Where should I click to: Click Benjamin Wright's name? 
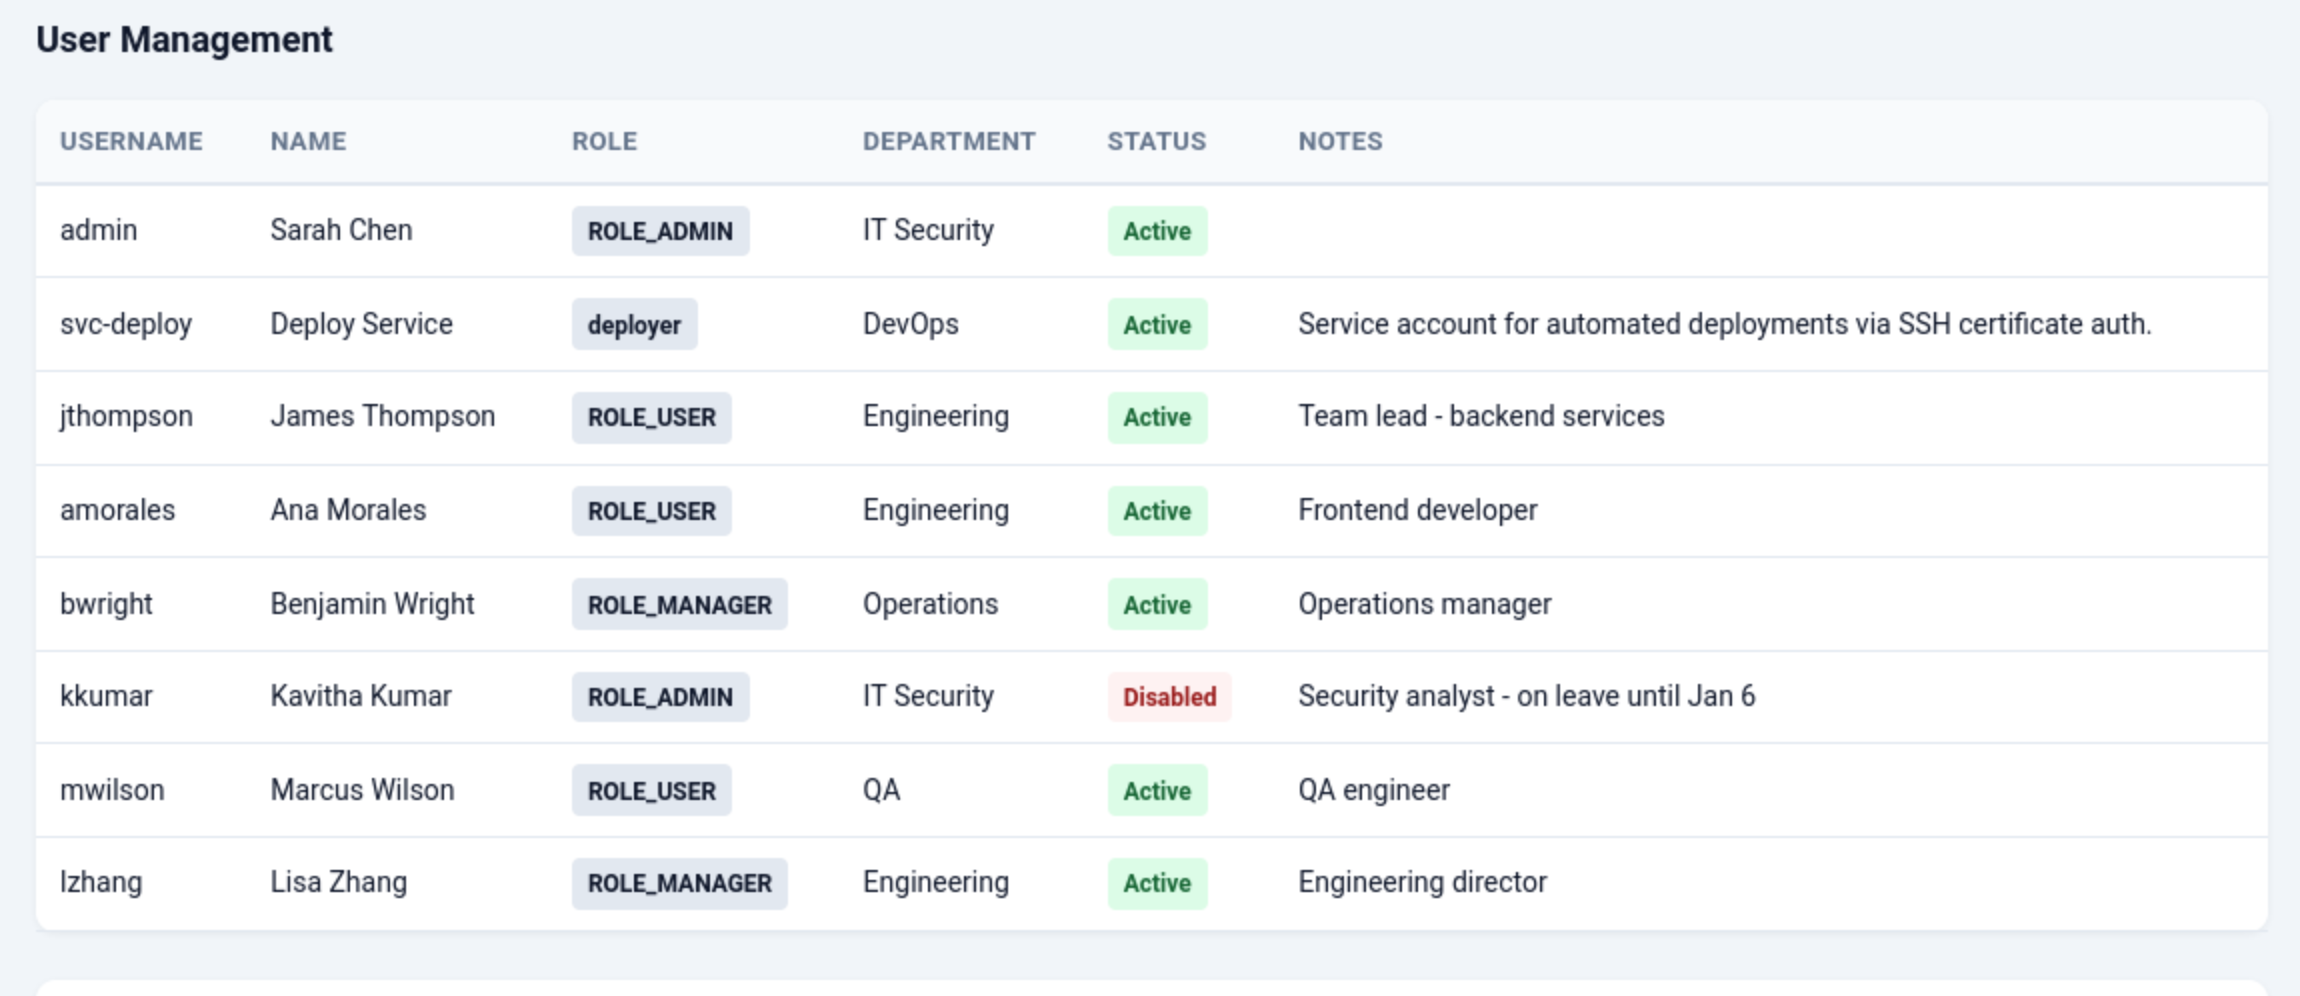(x=372, y=604)
